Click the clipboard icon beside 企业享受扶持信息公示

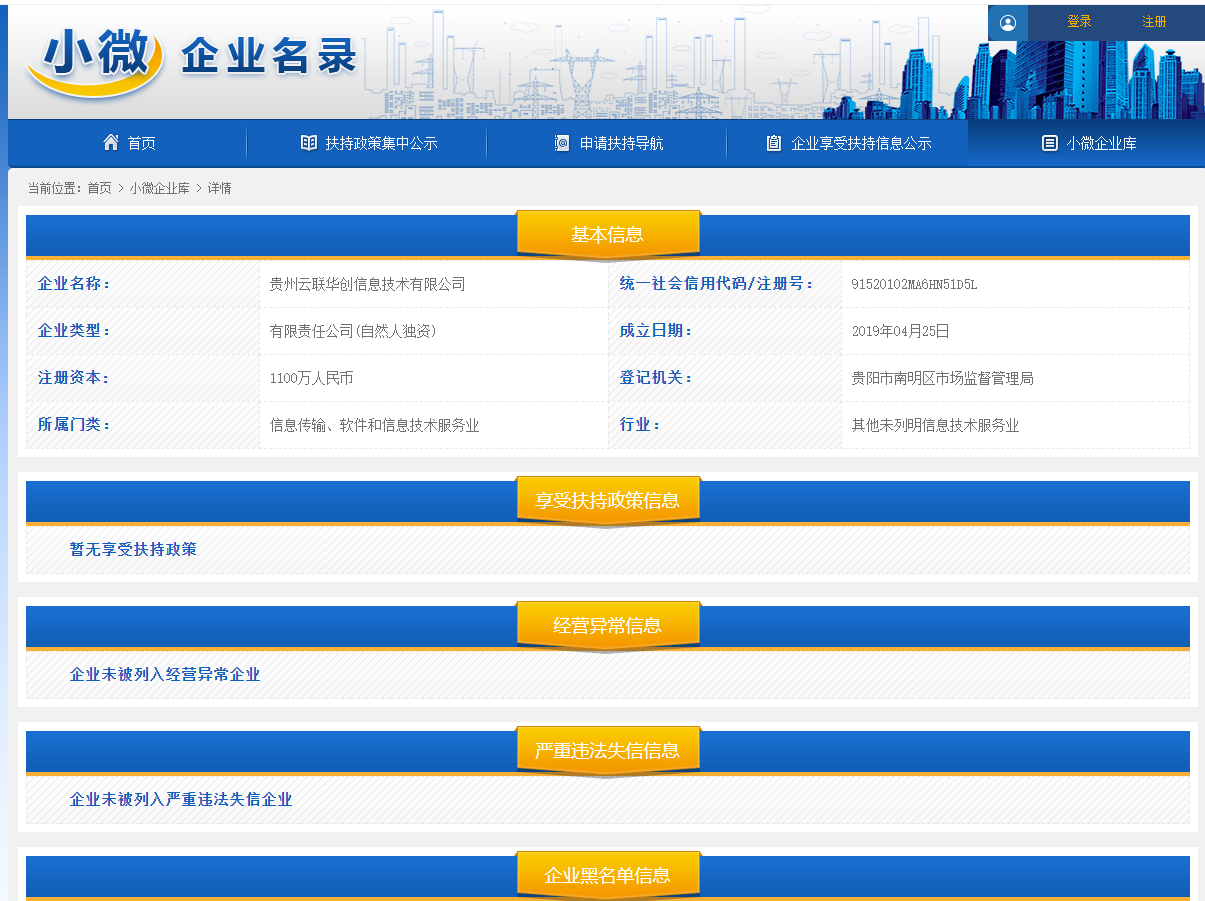774,143
